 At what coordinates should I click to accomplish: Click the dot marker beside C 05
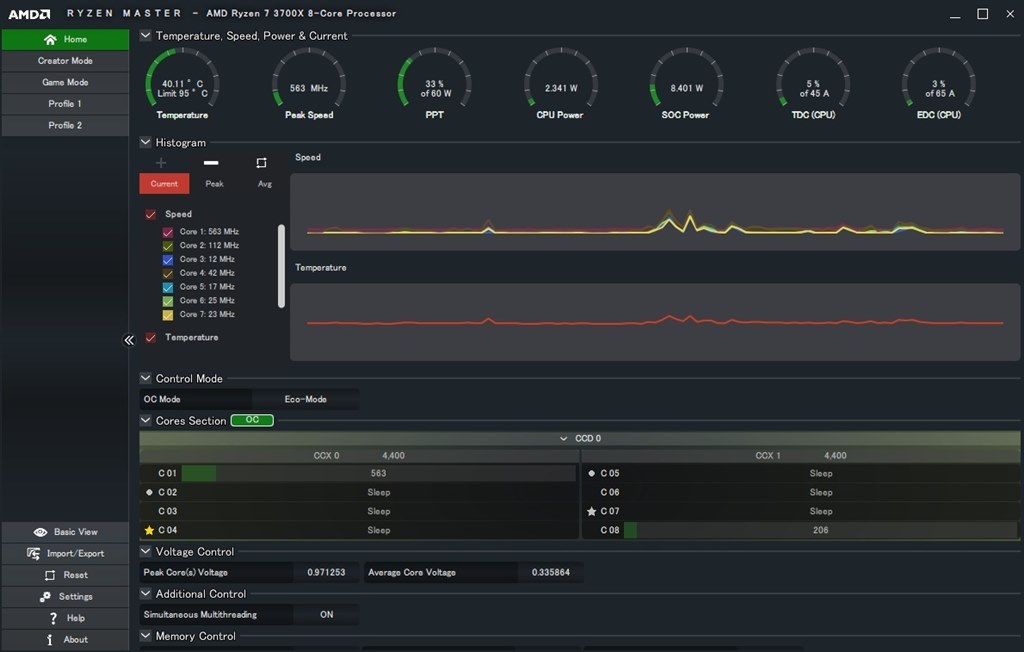click(592, 473)
